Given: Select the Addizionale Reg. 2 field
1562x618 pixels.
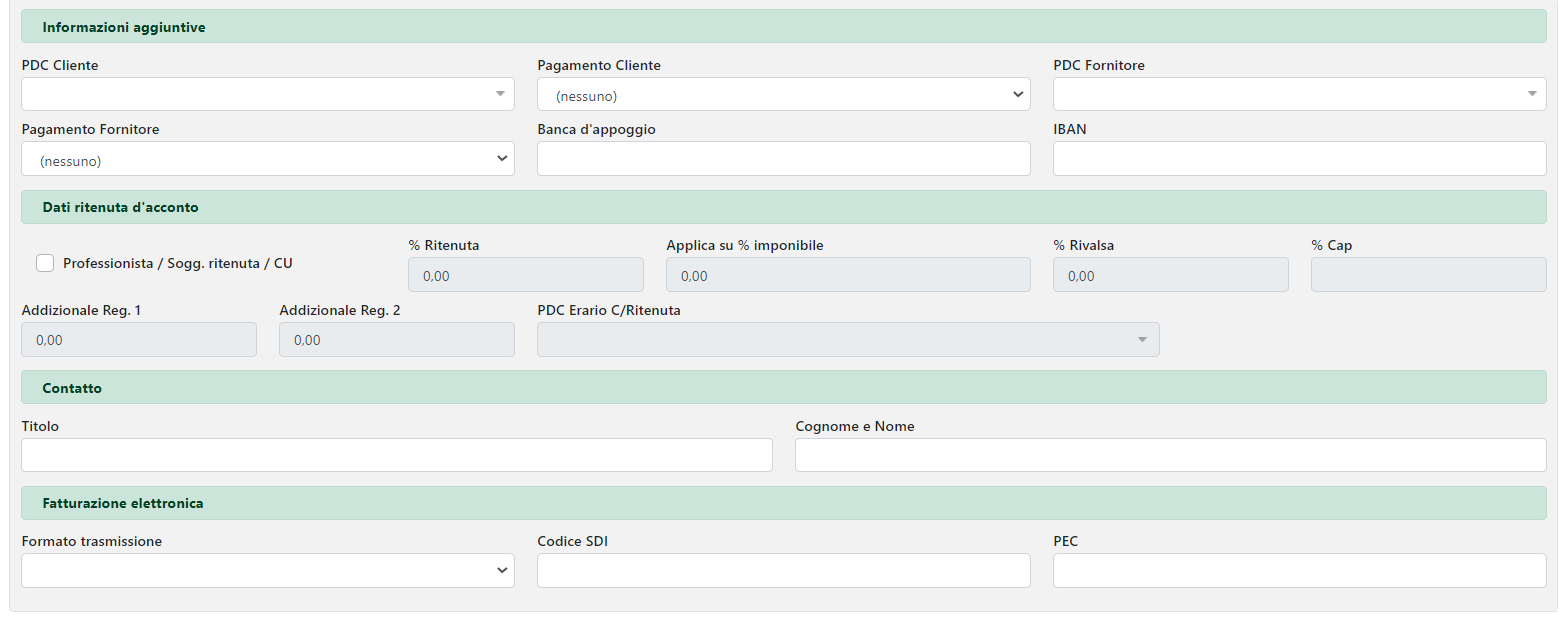Looking at the screenshot, I should pos(396,340).
